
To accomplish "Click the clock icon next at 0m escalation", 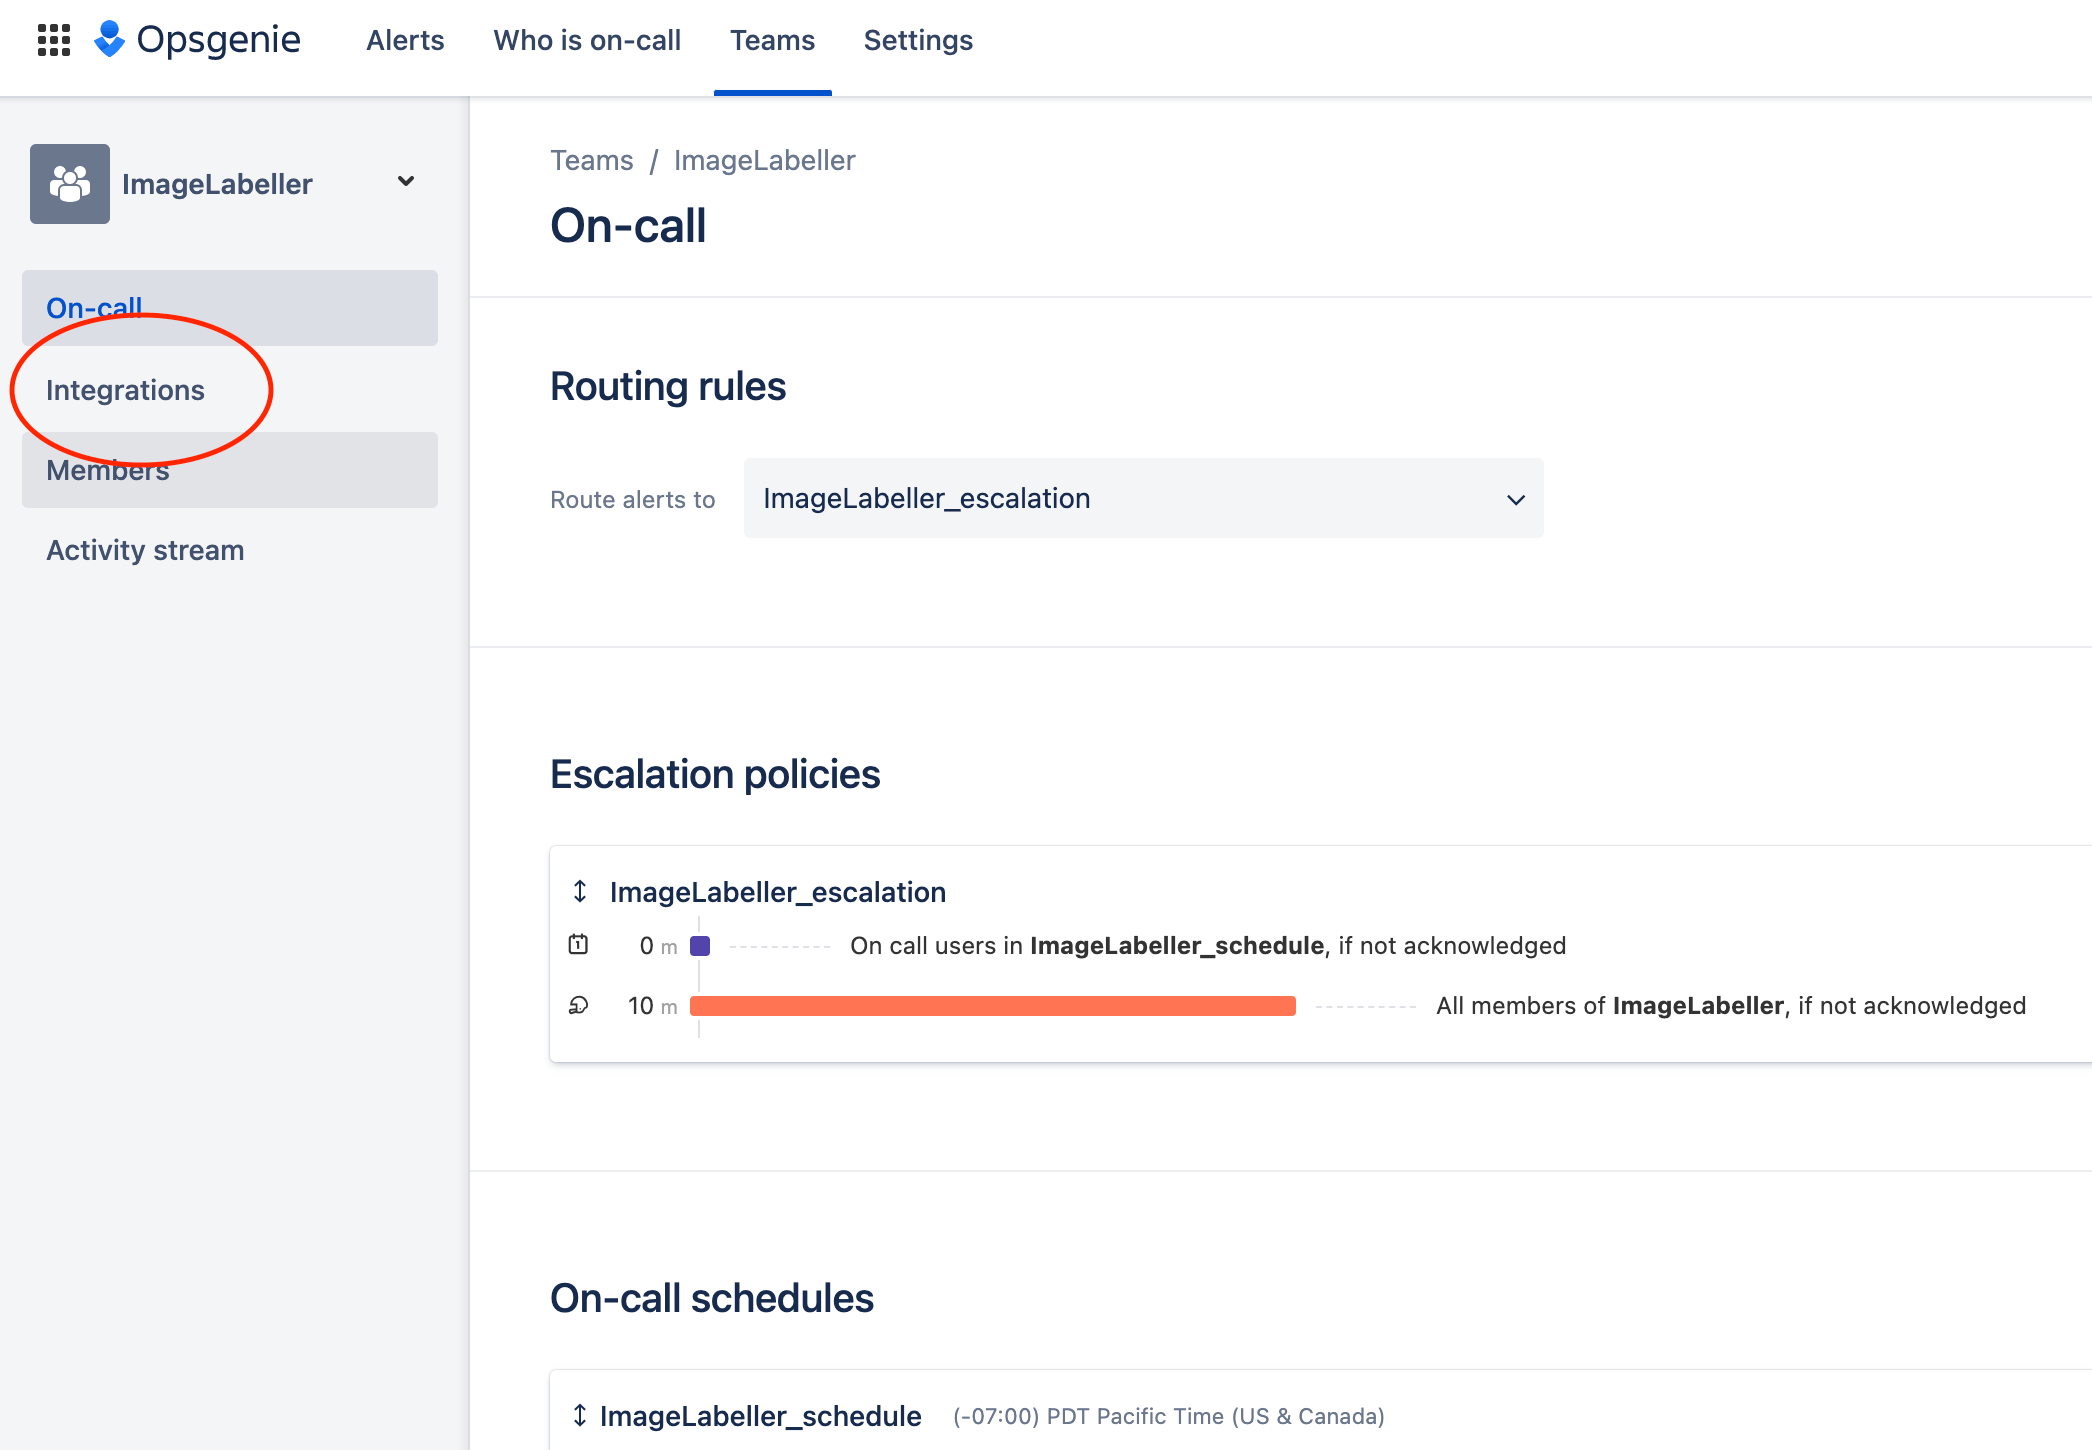I will (x=579, y=944).
